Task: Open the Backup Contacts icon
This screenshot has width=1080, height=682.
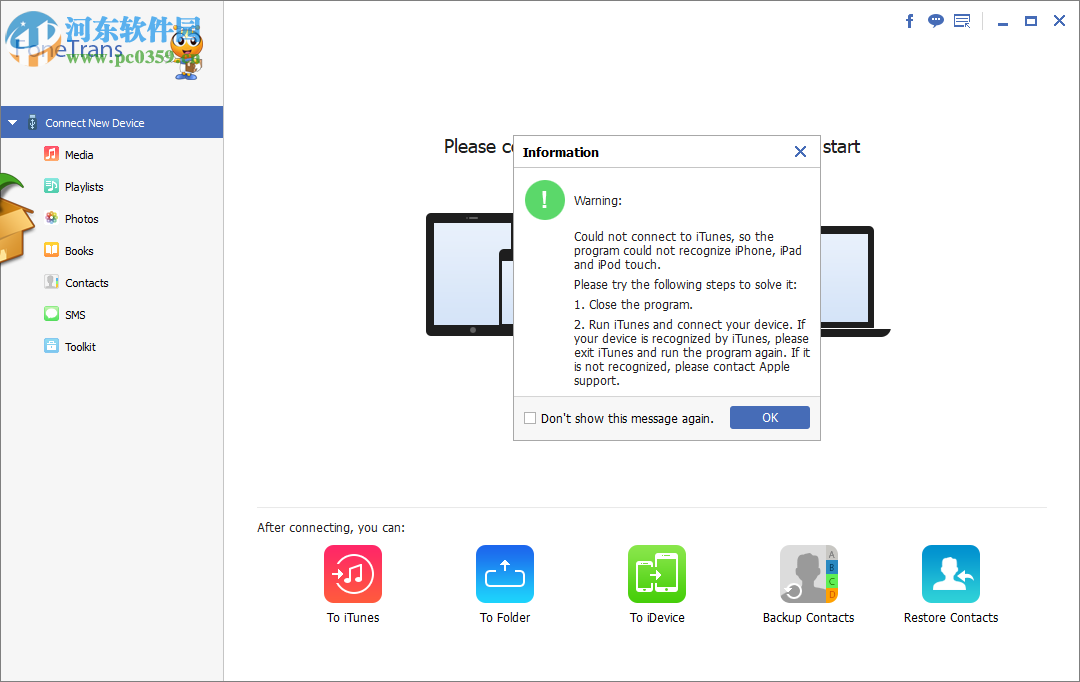Action: pos(808,574)
